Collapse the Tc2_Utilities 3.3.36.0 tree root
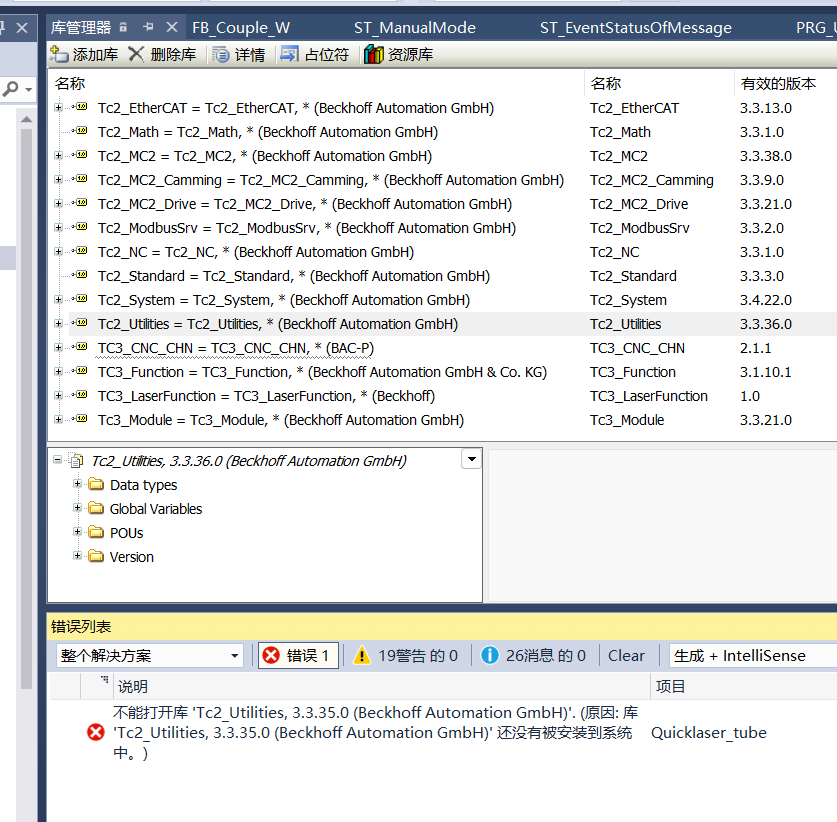 [58, 460]
